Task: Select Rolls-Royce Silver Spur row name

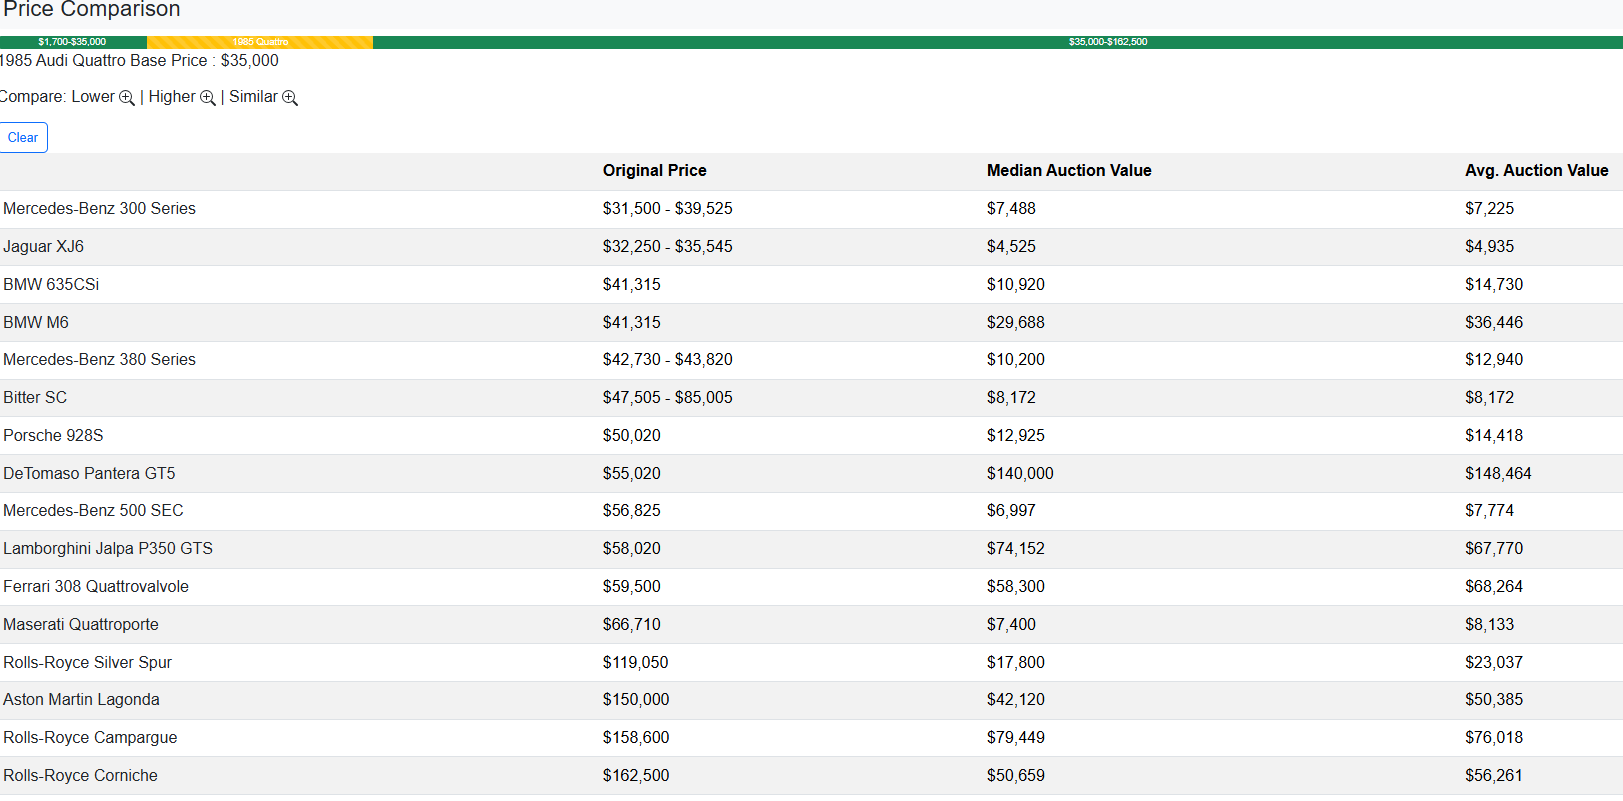Action: click(x=87, y=663)
